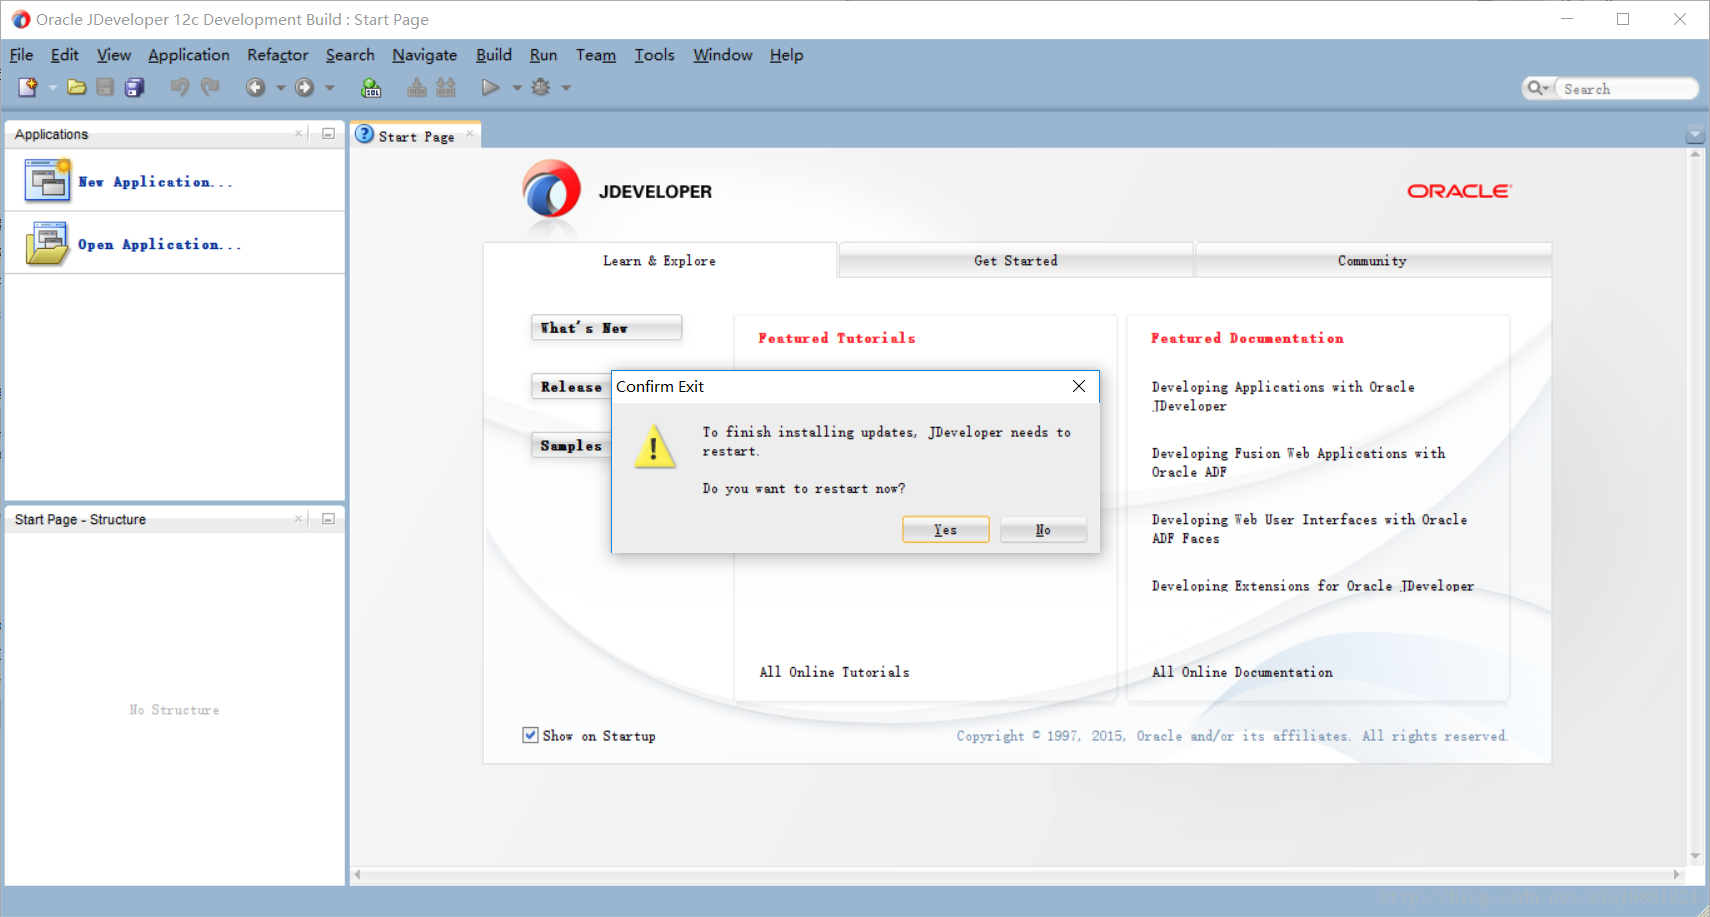The image size is (1710, 917).
Task: Click the Save toolbar icon
Action: tap(105, 88)
